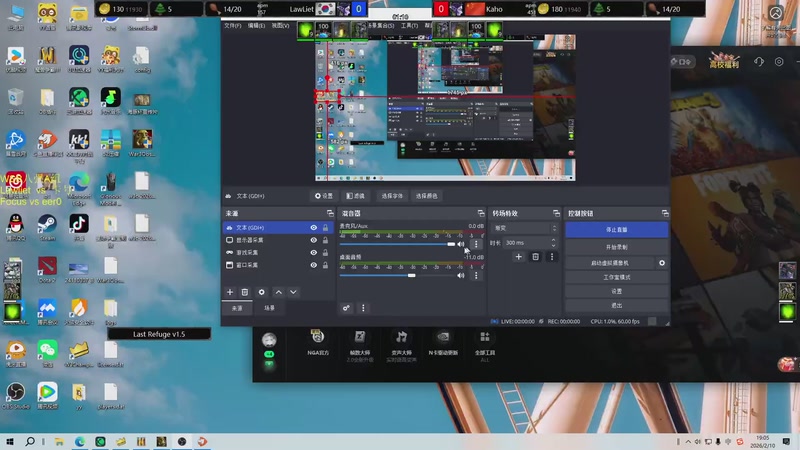Open NGA官方 tool in background app

(318, 342)
